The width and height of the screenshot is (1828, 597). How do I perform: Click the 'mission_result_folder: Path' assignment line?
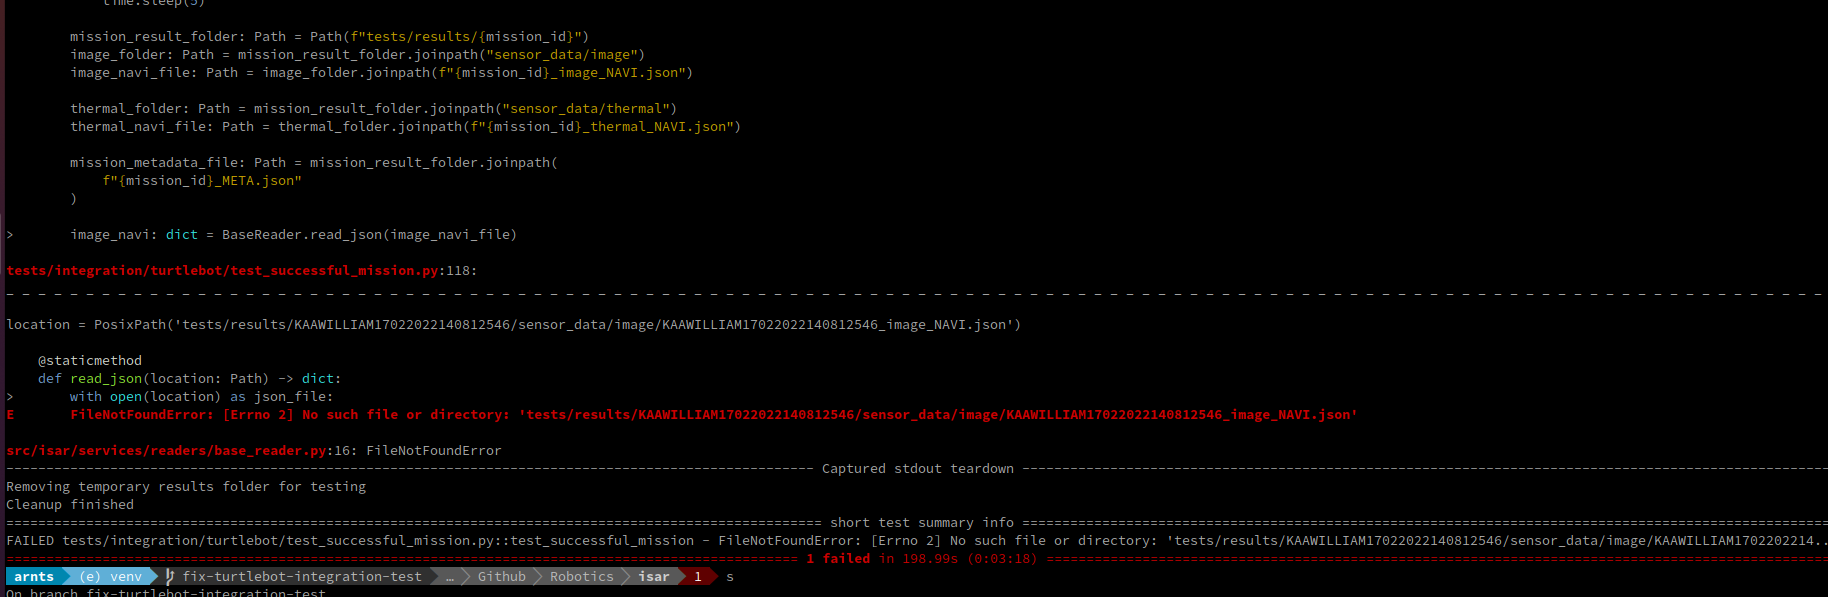[330, 37]
